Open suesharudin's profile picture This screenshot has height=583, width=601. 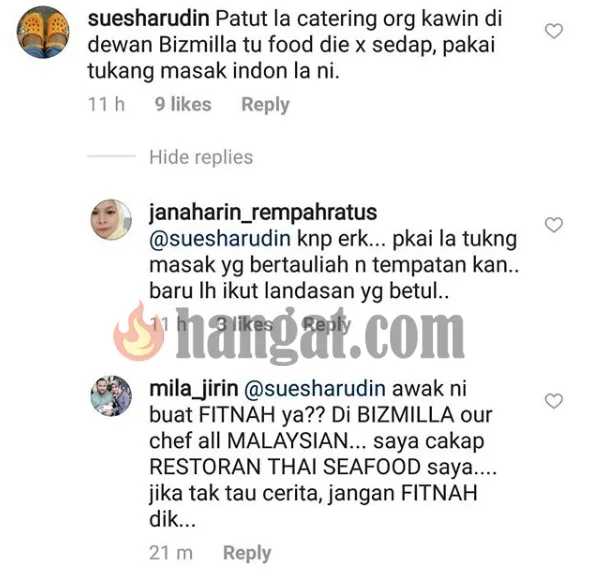coord(43,32)
